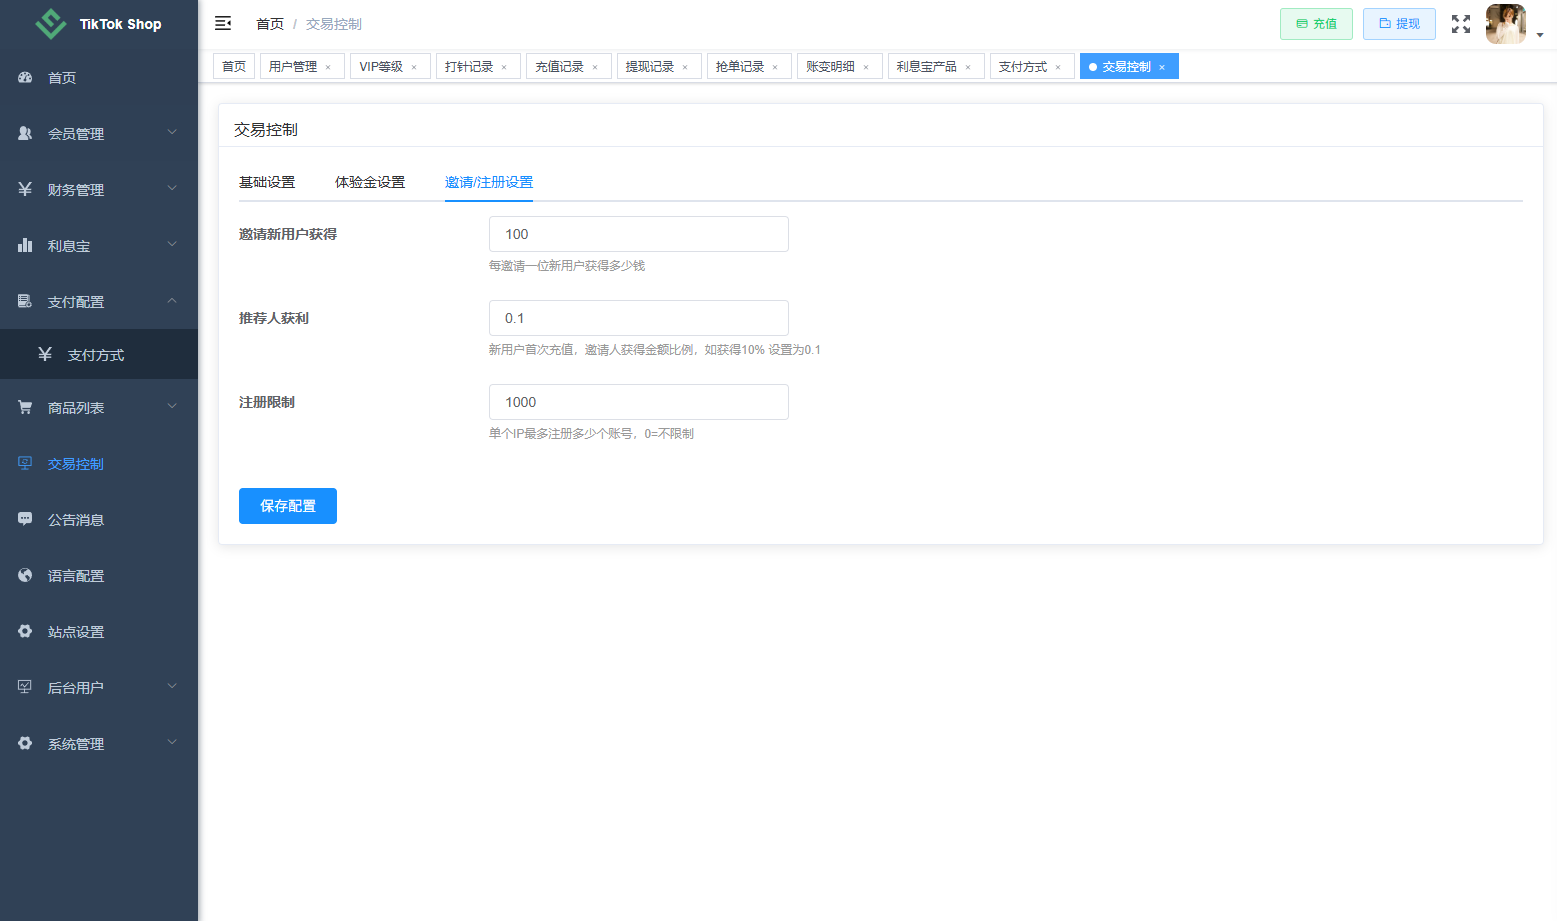Go to 首页 in the breadcrumb
The image size is (1557, 921).
270,24
